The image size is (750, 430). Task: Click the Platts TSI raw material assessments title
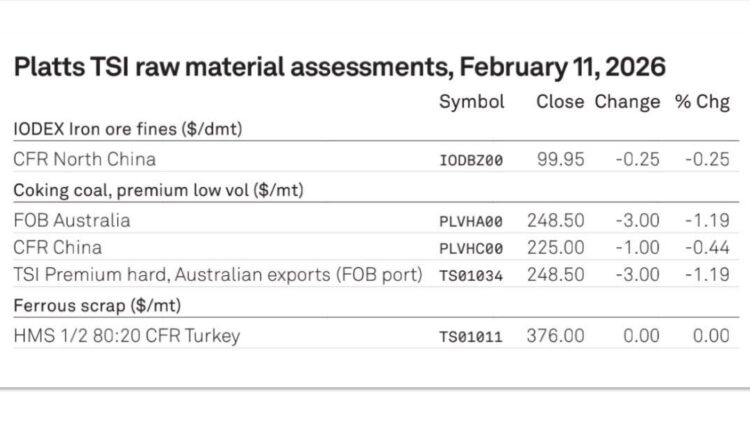pyautogui.click(x=339, y=68)
